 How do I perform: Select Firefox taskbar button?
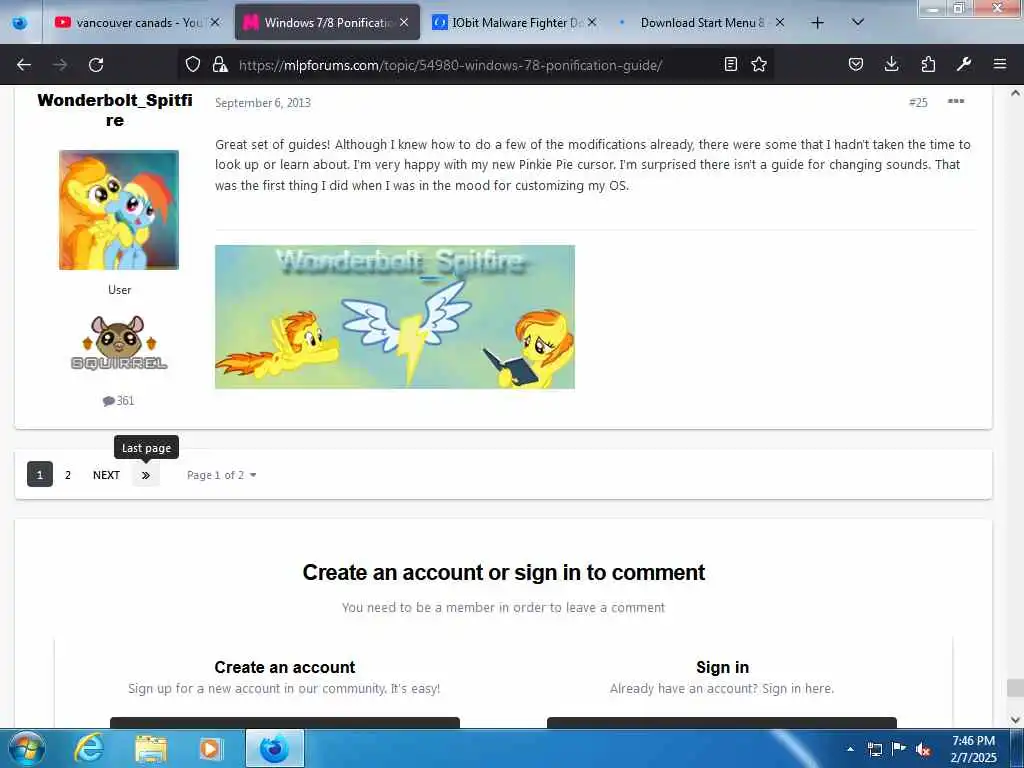point(274,748)
